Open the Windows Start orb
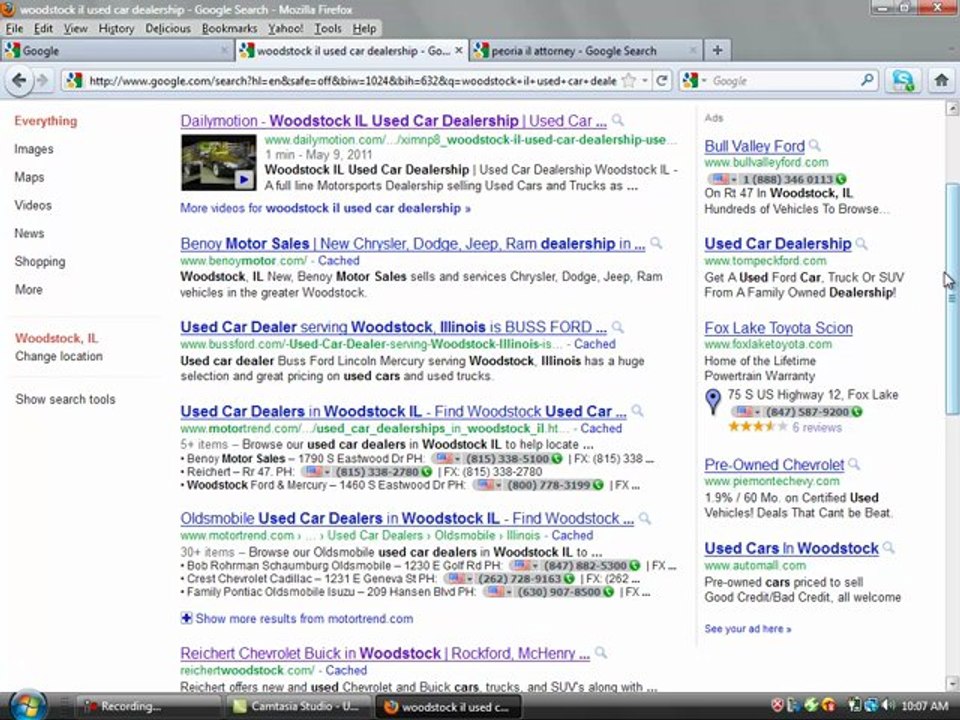Screen dimensions: 960x720 pos(27,706)
